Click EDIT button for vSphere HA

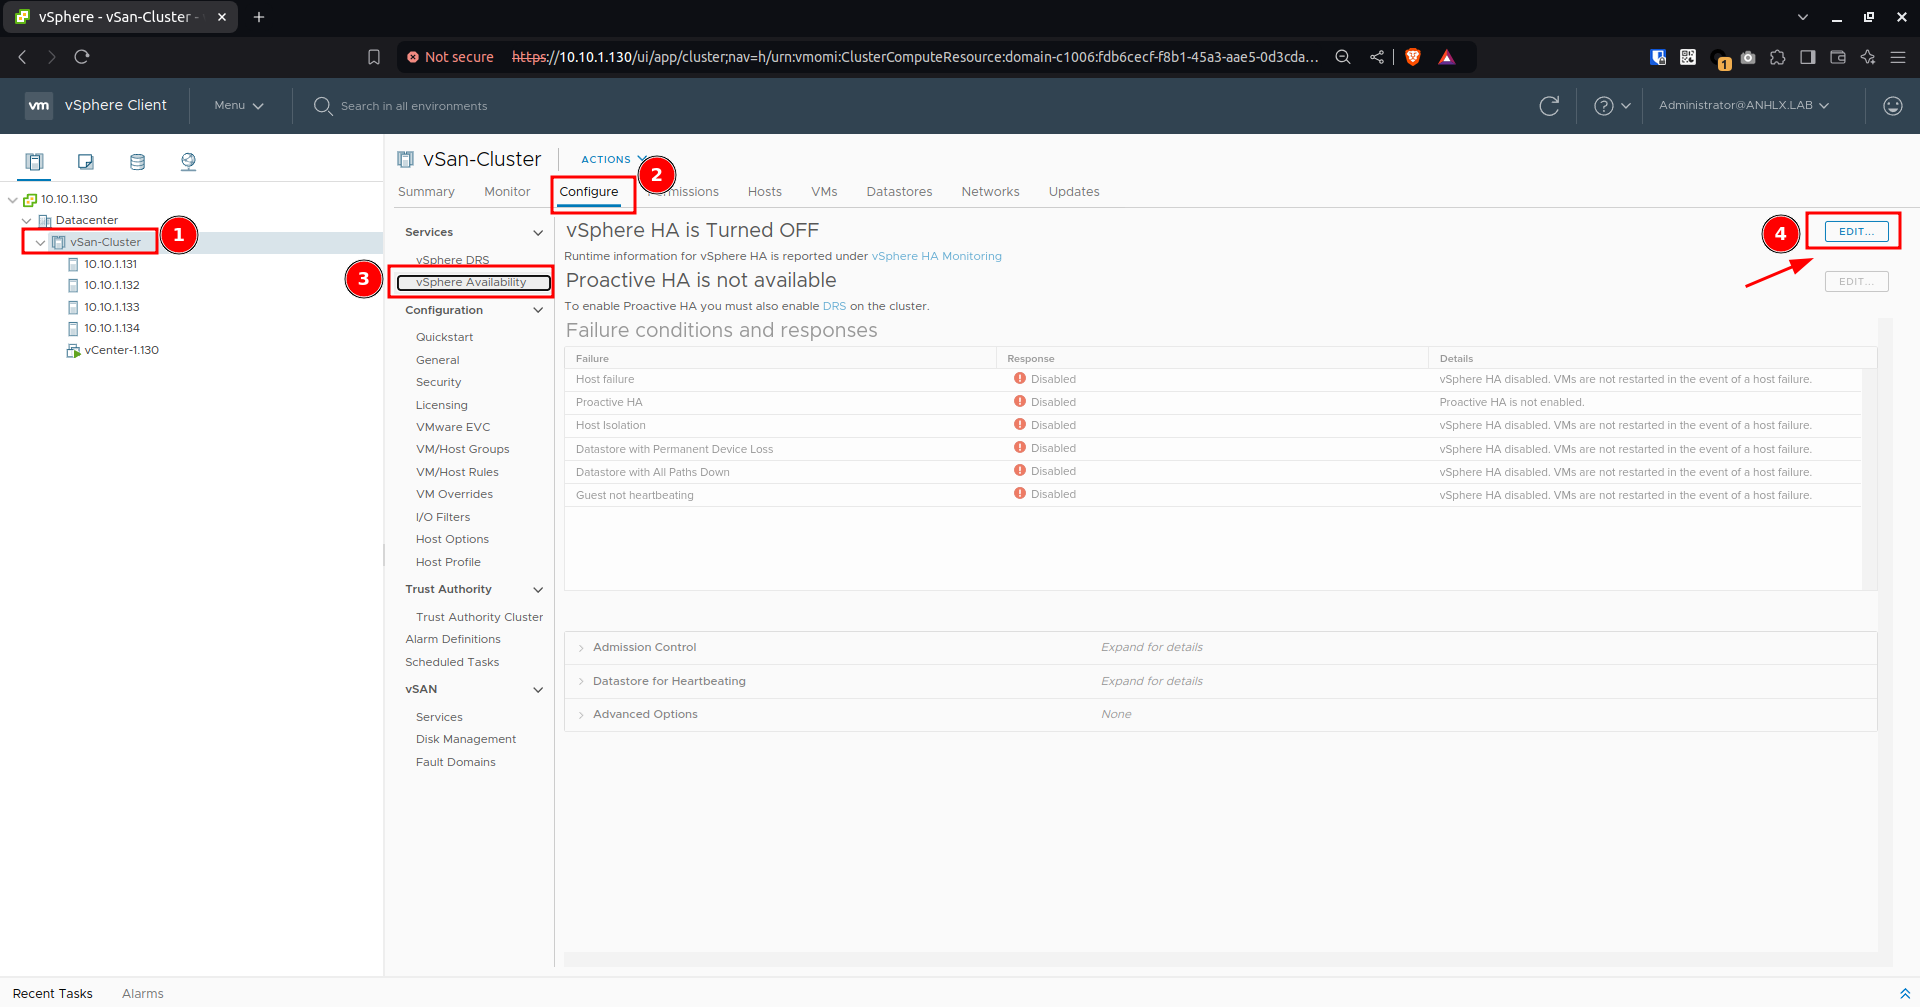pos(1856,231)
